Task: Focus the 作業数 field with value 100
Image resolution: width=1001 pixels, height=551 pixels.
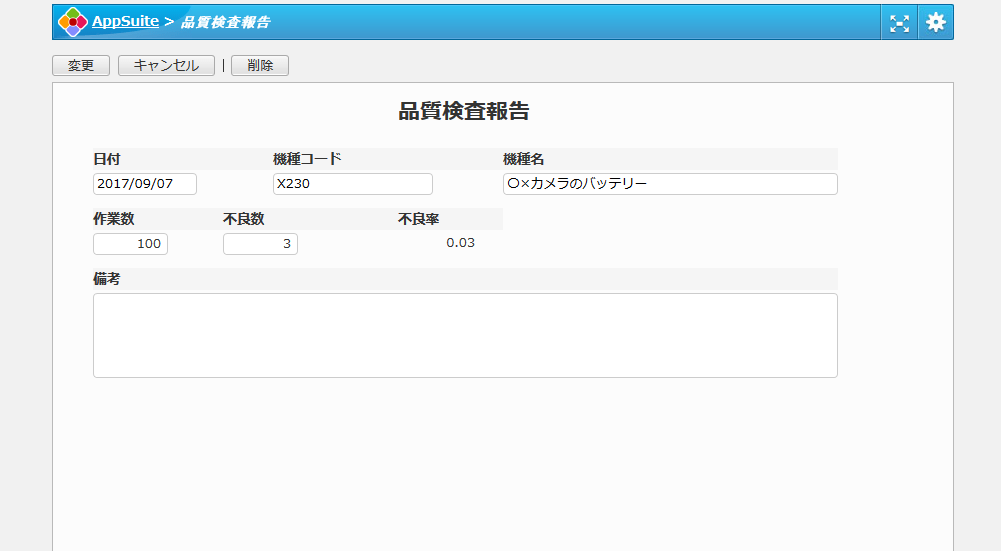Action: click(x=130, y=244)
